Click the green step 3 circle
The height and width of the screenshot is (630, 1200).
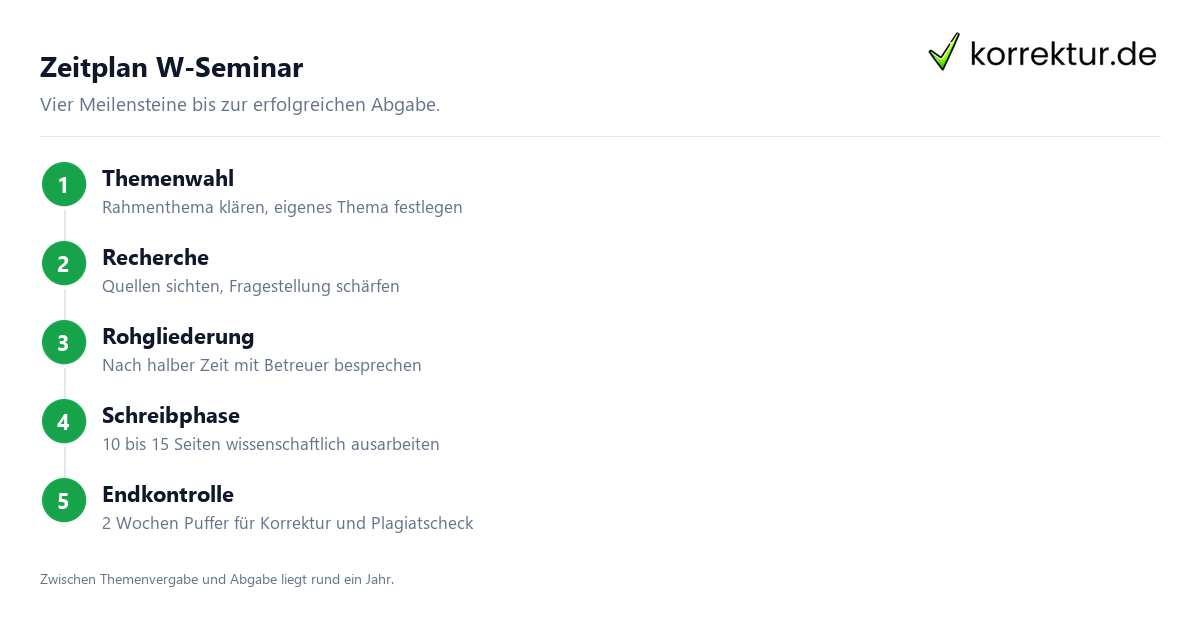pyautogui.click(x=64, y=343)
